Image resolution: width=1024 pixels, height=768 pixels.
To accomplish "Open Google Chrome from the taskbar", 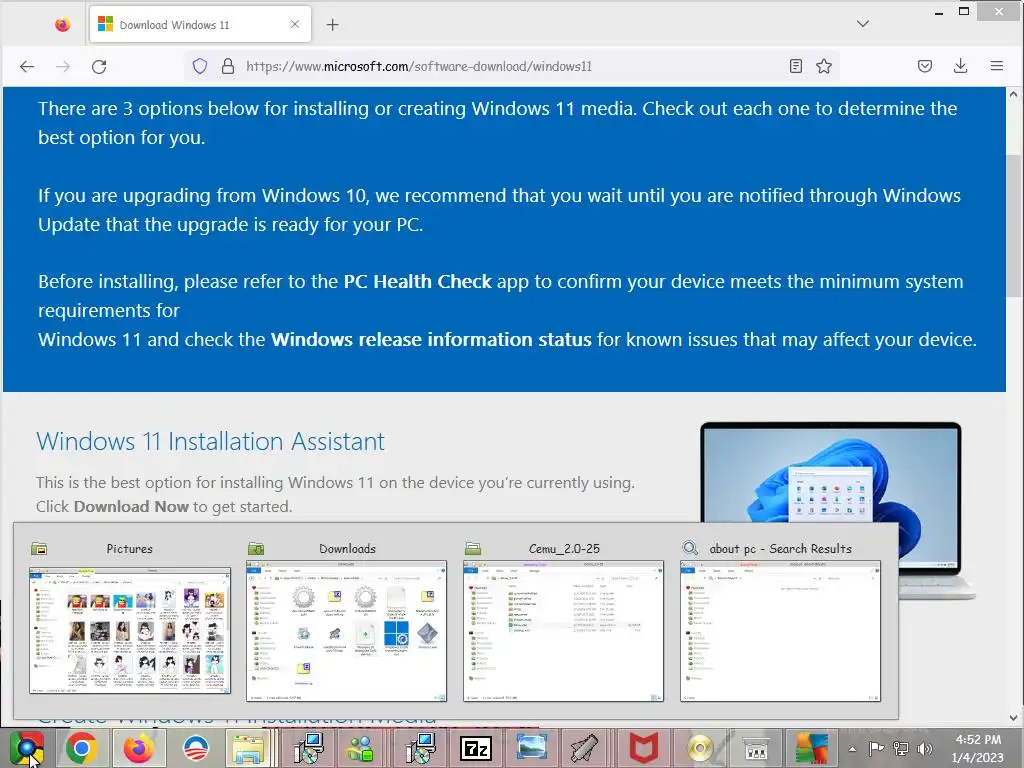I will point(82,748).
